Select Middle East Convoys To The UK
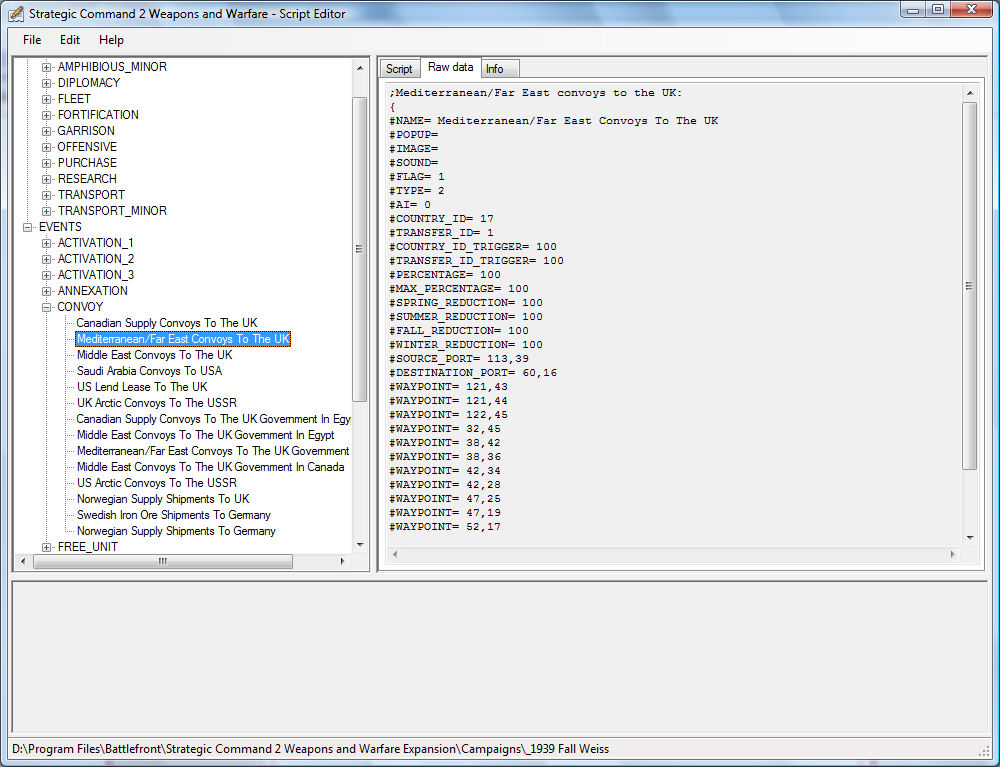 click(x=154, y=354)
